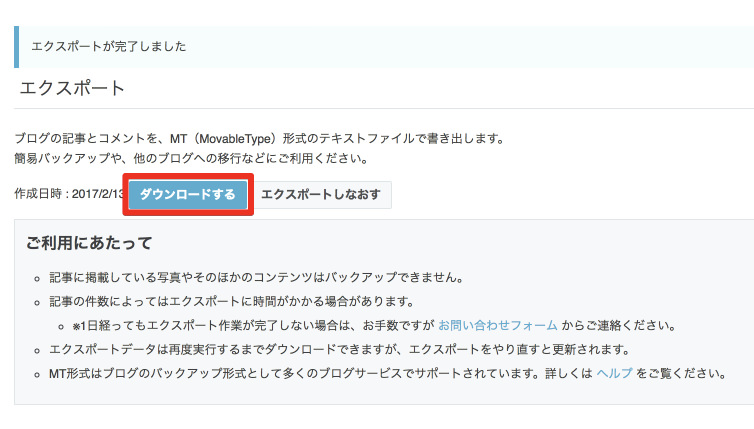Viewport: 754px width, 429px height.
Task: Open the お問い合わせフォーム link
Action: point(498,326)
